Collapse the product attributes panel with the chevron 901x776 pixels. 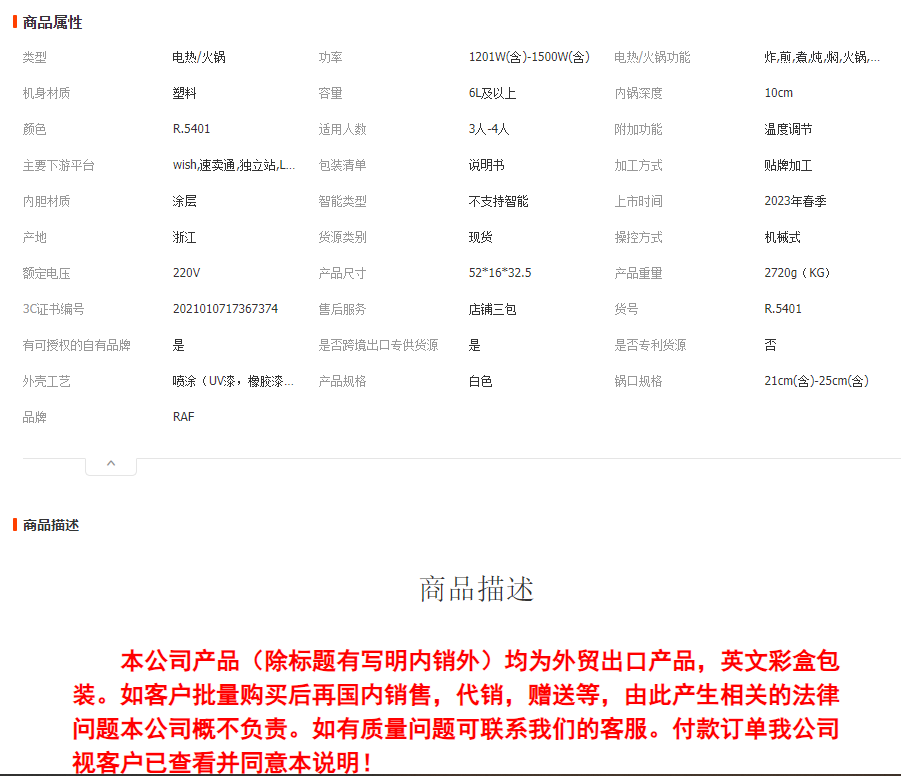tap(111, 464)
